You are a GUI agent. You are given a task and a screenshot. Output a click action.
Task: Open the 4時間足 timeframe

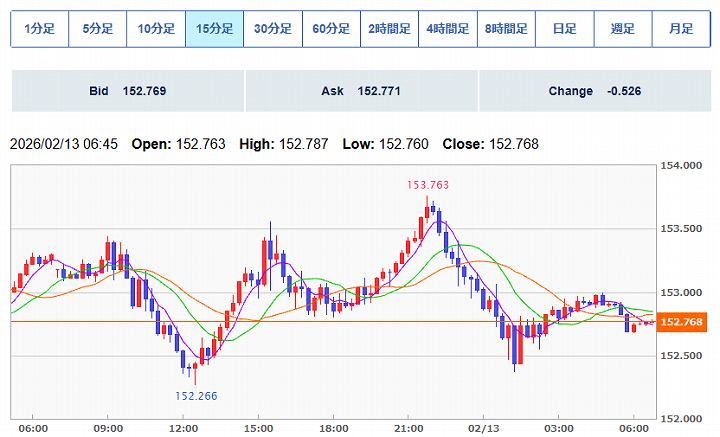click(x=447, y=29)
